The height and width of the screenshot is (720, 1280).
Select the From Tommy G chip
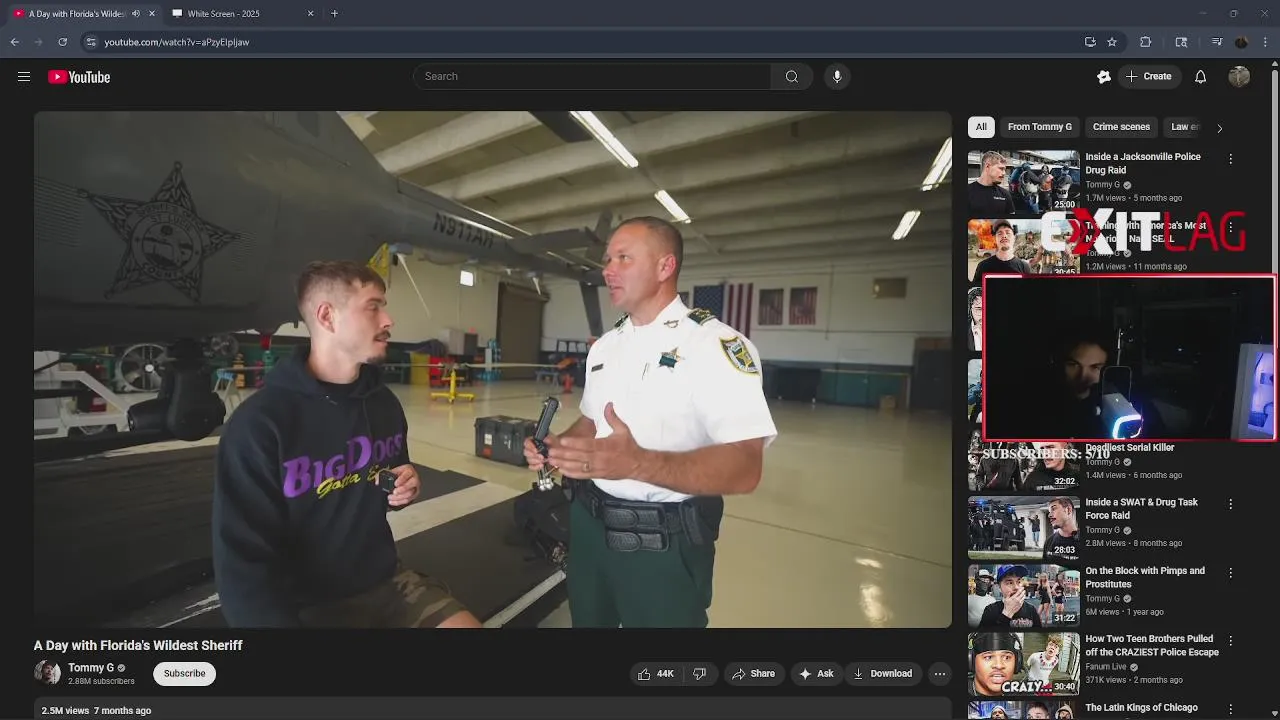1040,127
